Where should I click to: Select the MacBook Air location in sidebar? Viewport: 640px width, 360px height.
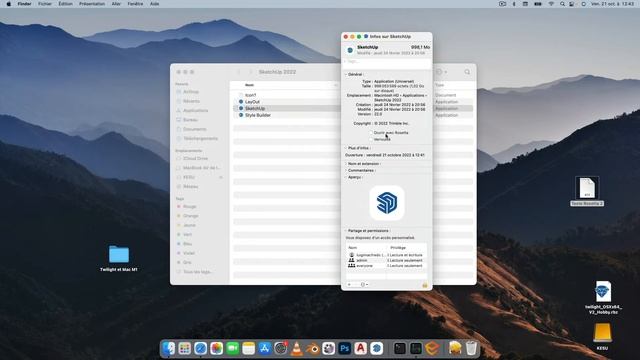201,168
